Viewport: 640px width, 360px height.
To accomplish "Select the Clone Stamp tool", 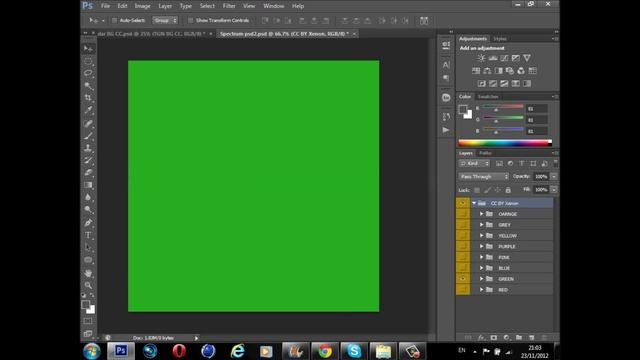I will pyautogui.click(x=88, y=148).
